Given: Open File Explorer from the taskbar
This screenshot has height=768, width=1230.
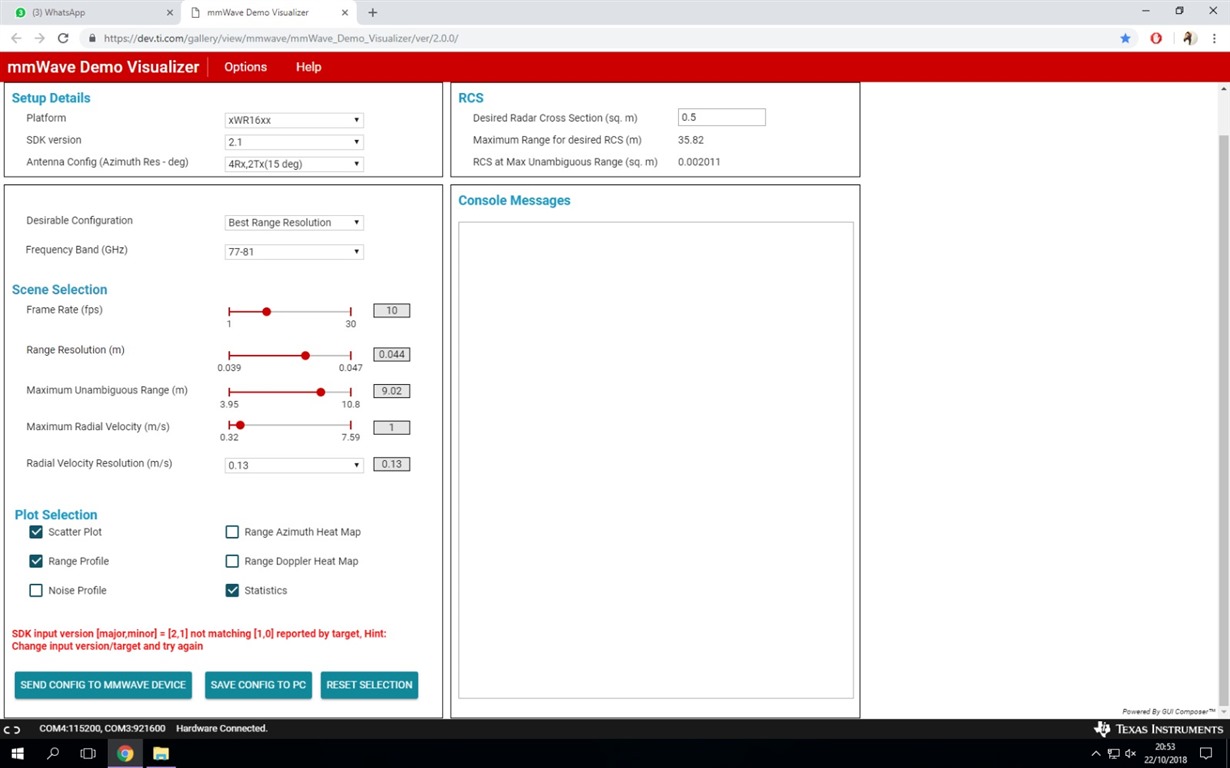Looking at the screenshot, I should coord(161,753).
